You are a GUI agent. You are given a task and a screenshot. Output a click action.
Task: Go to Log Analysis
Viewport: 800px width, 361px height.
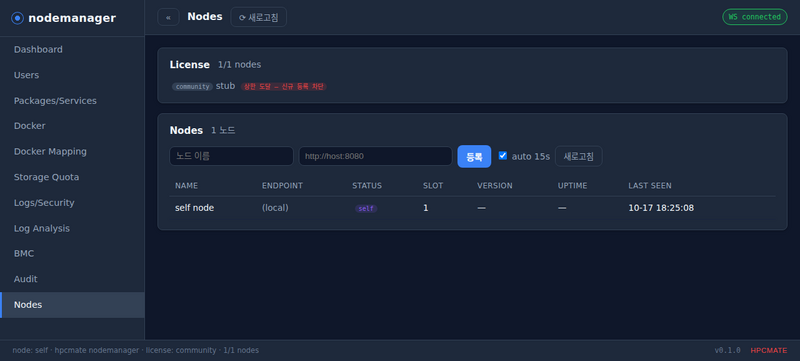[x=72, y=228]
